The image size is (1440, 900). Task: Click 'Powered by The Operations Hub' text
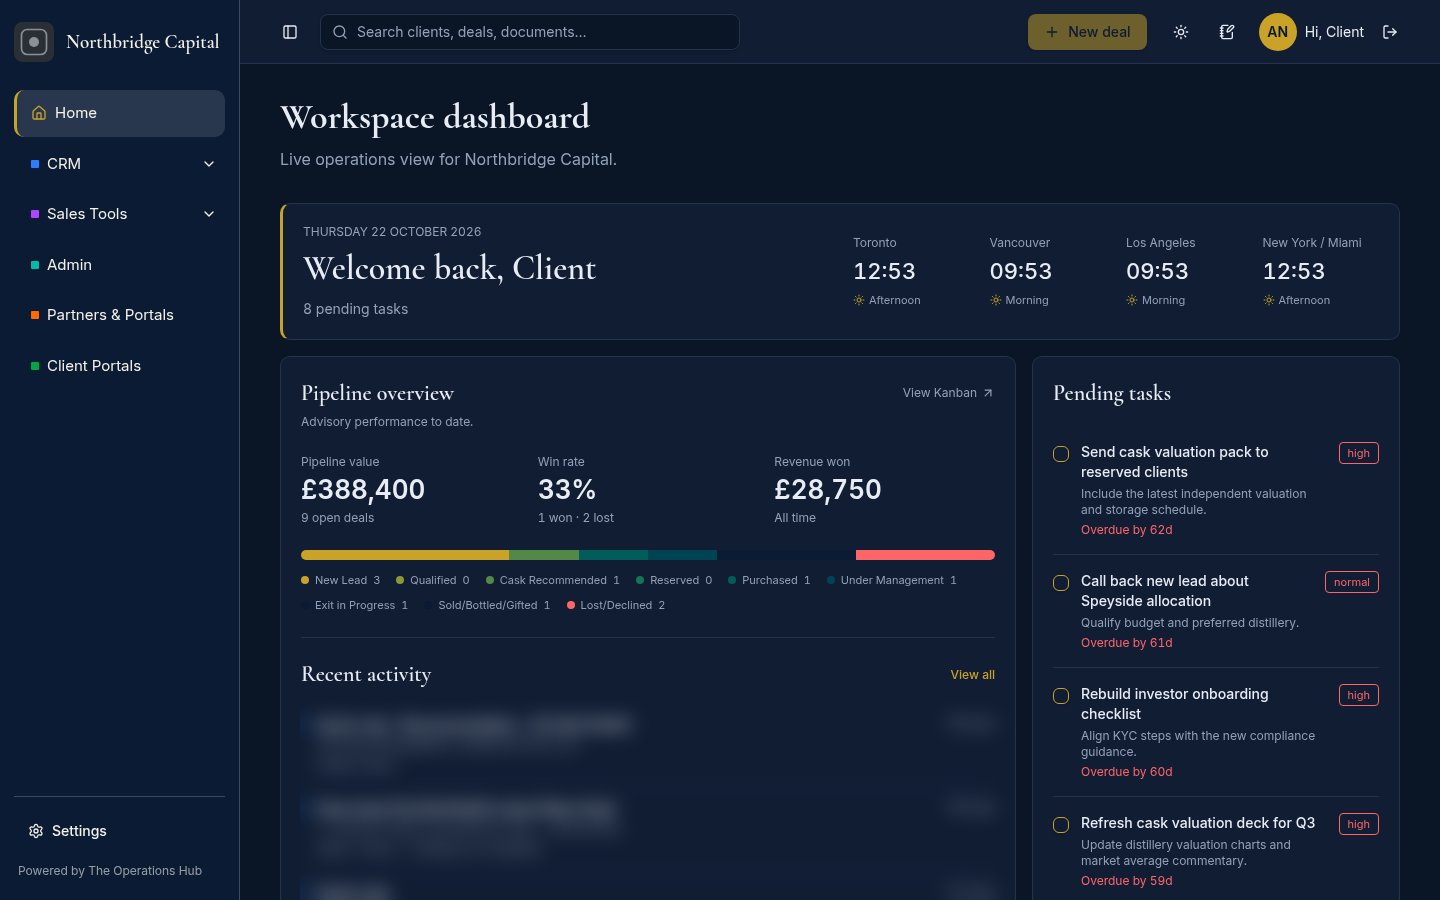click(x=110, y=871)
